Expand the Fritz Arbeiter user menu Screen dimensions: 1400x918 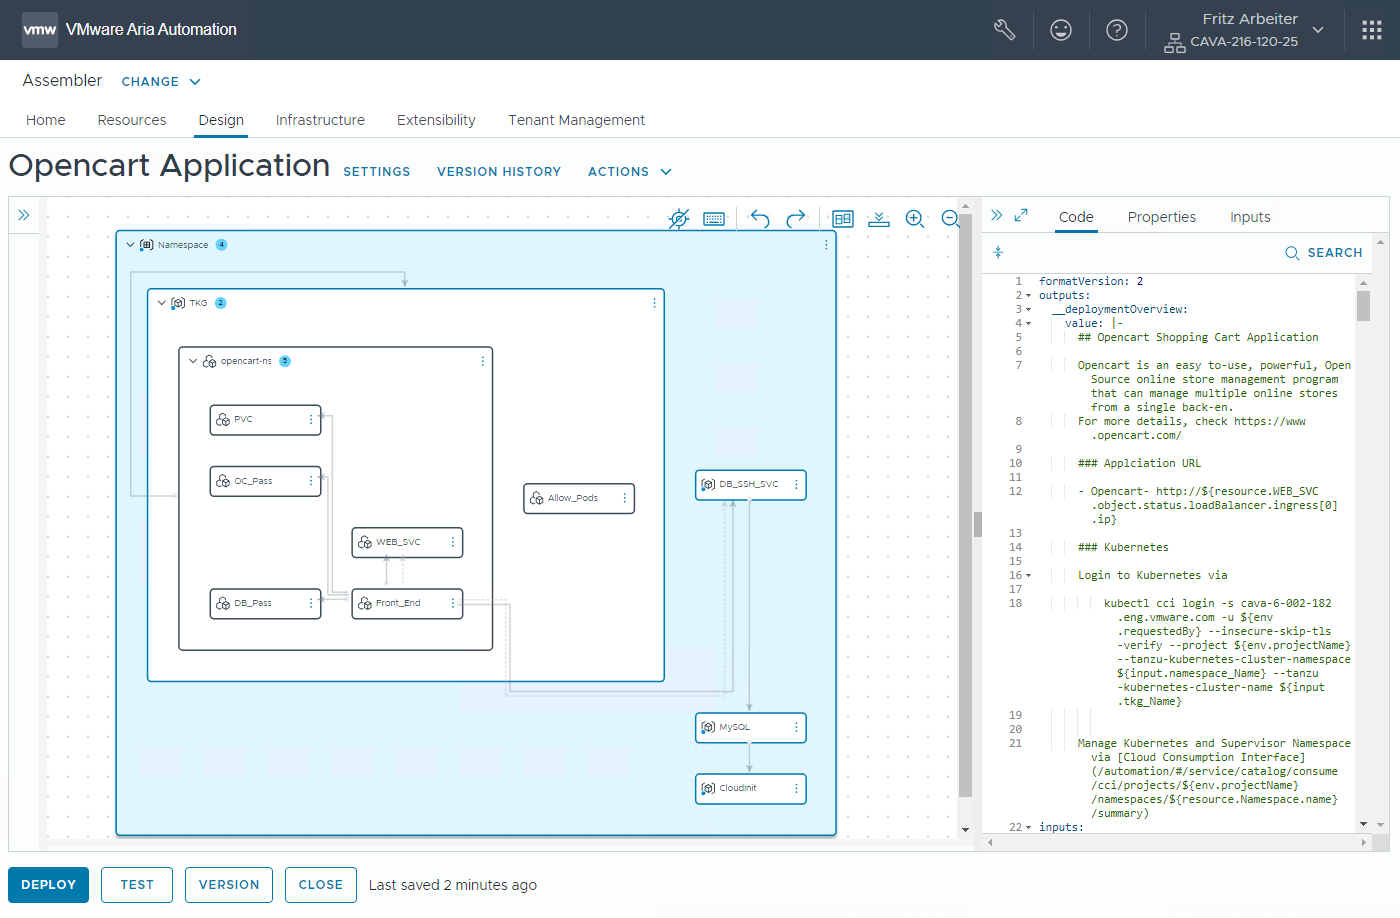coord(1318,30)
